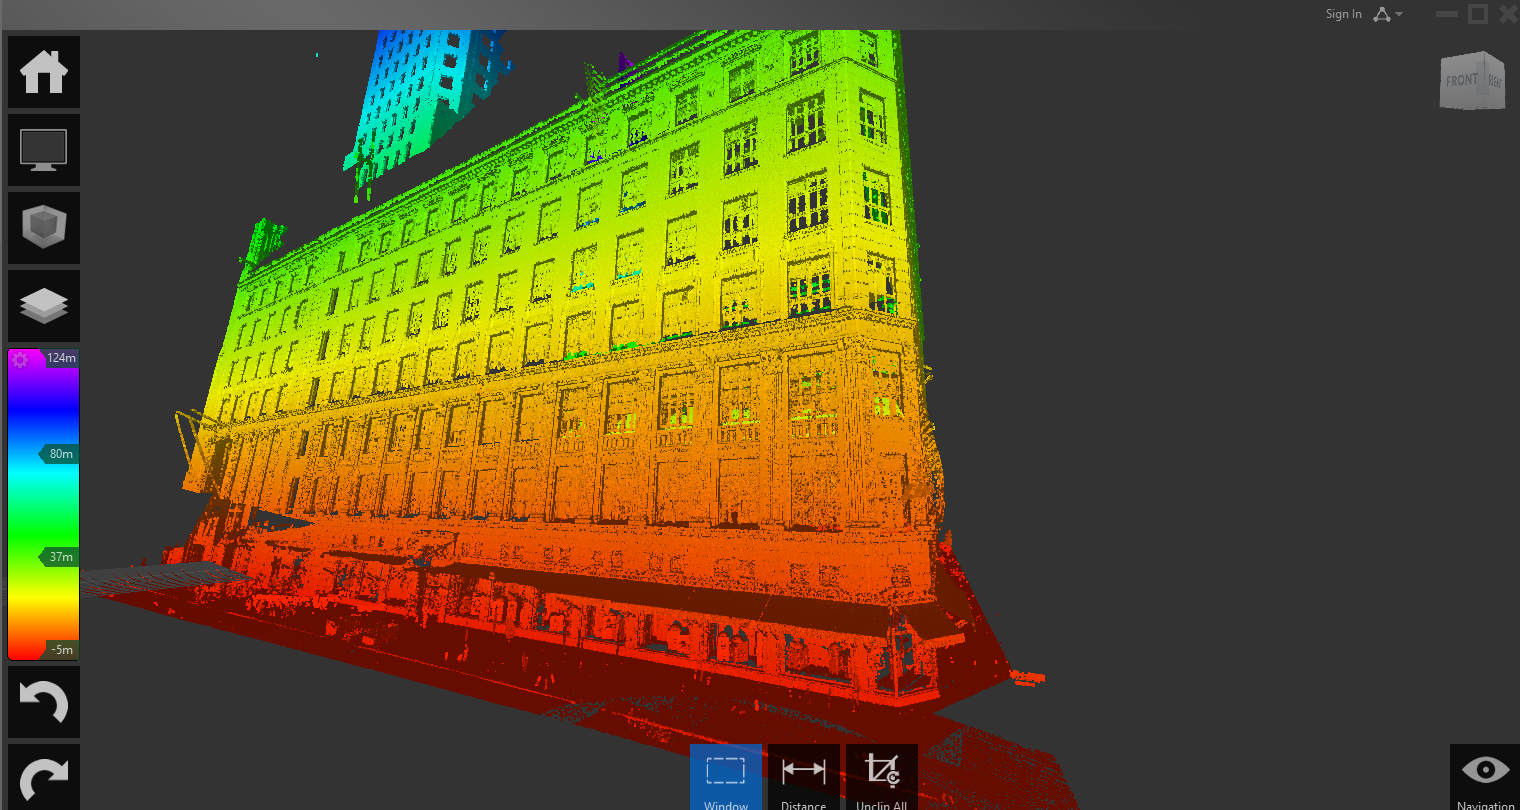Screen dimensions: 1520x810
Task: Select the Distance measurement tool
Action: pos(803,775)
